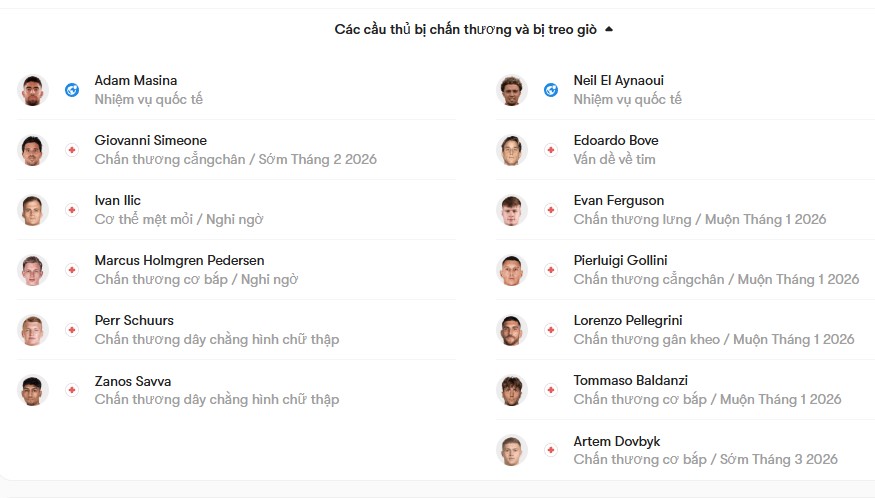Click the international duty icon beside Adam Masina
The image size is (875, 498).
tap(72, 90)
